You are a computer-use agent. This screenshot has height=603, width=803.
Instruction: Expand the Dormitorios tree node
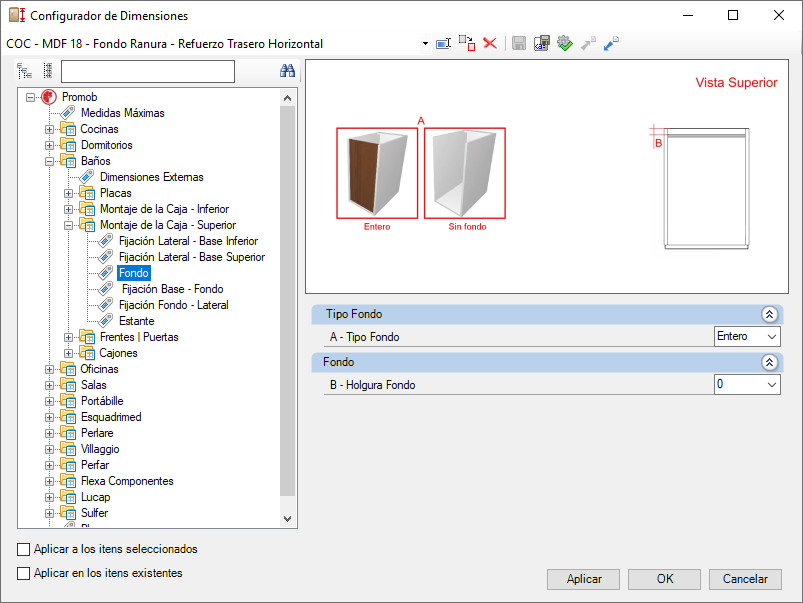point(49,145)
